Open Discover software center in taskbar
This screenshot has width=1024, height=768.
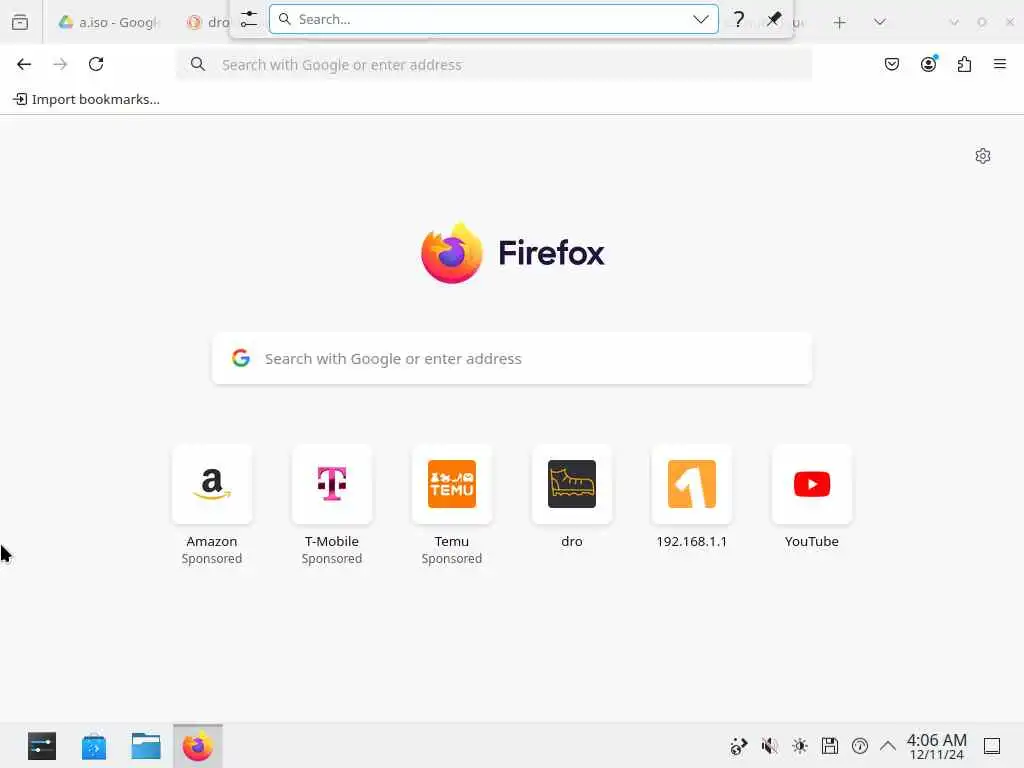pos(93,746)
